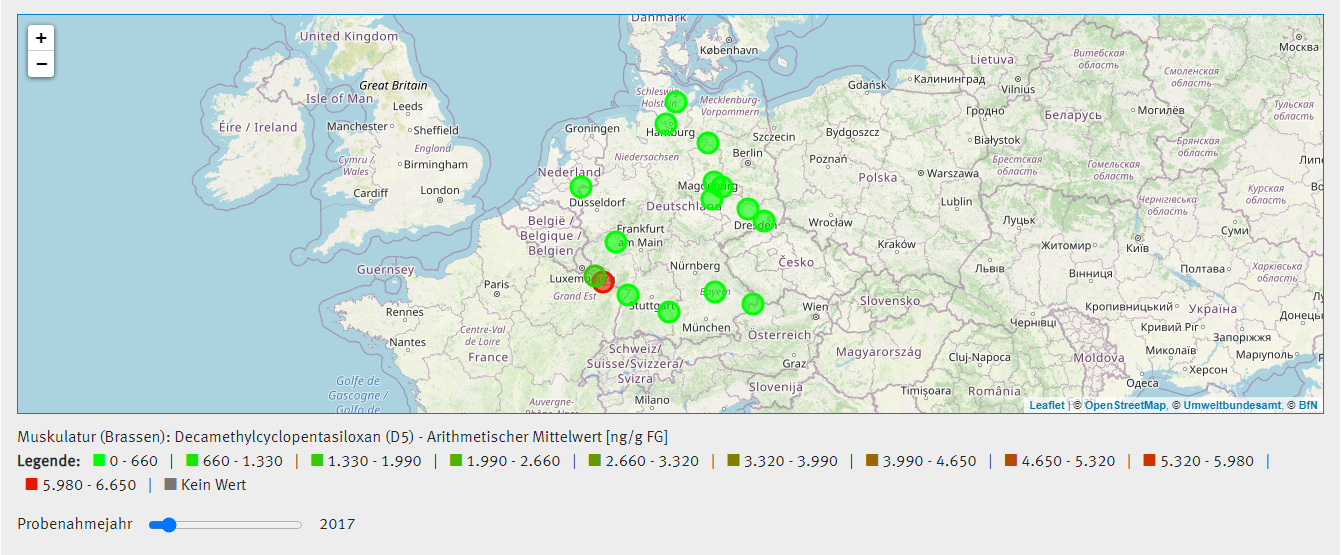Adjust the Probenahmejahr year slider handle
1342x555 pixels.
(x=168, y=524)
